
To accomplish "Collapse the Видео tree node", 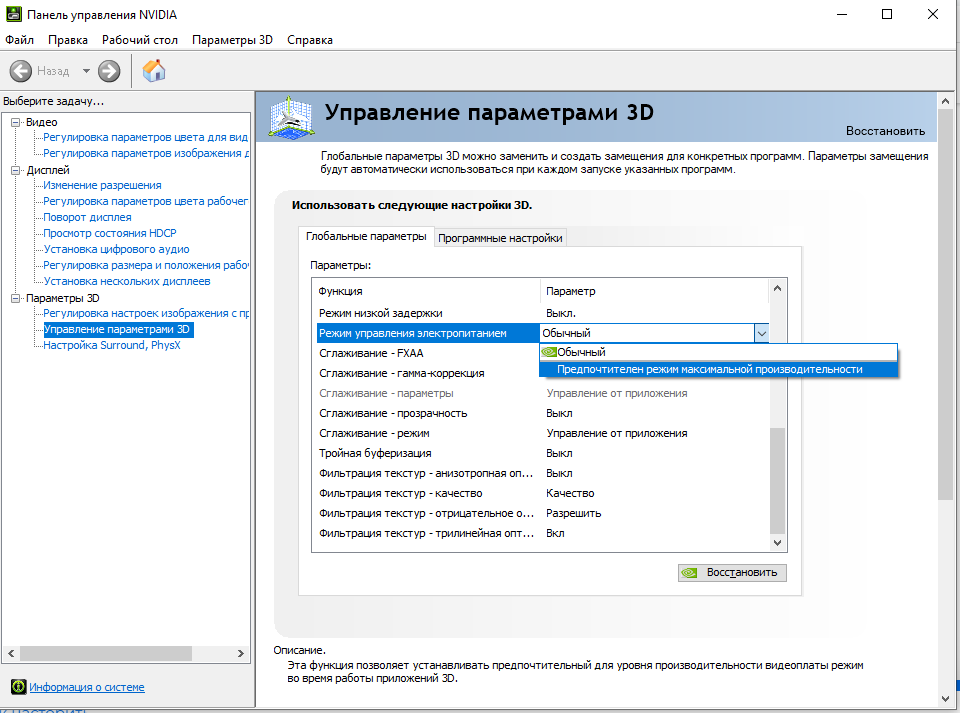I will (15, 122).
